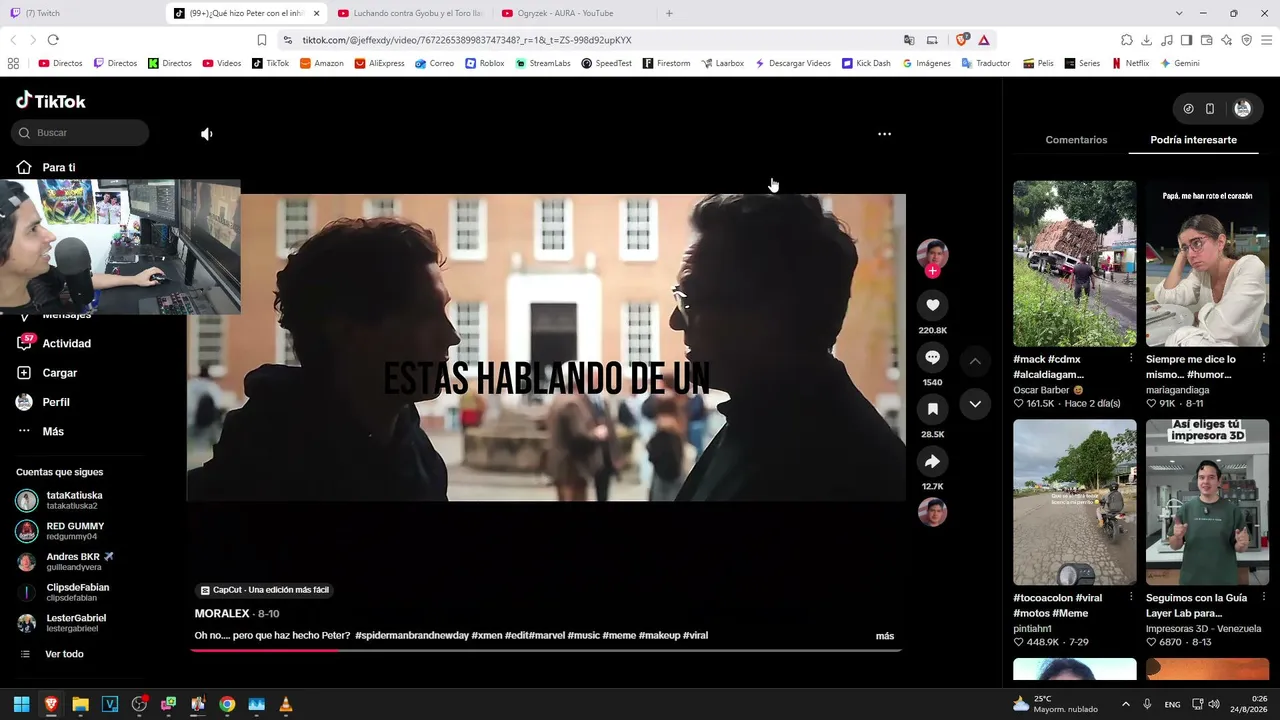1280x720 pixels.
Task: Open MORALEX creator name
Action: coord(222,614)
